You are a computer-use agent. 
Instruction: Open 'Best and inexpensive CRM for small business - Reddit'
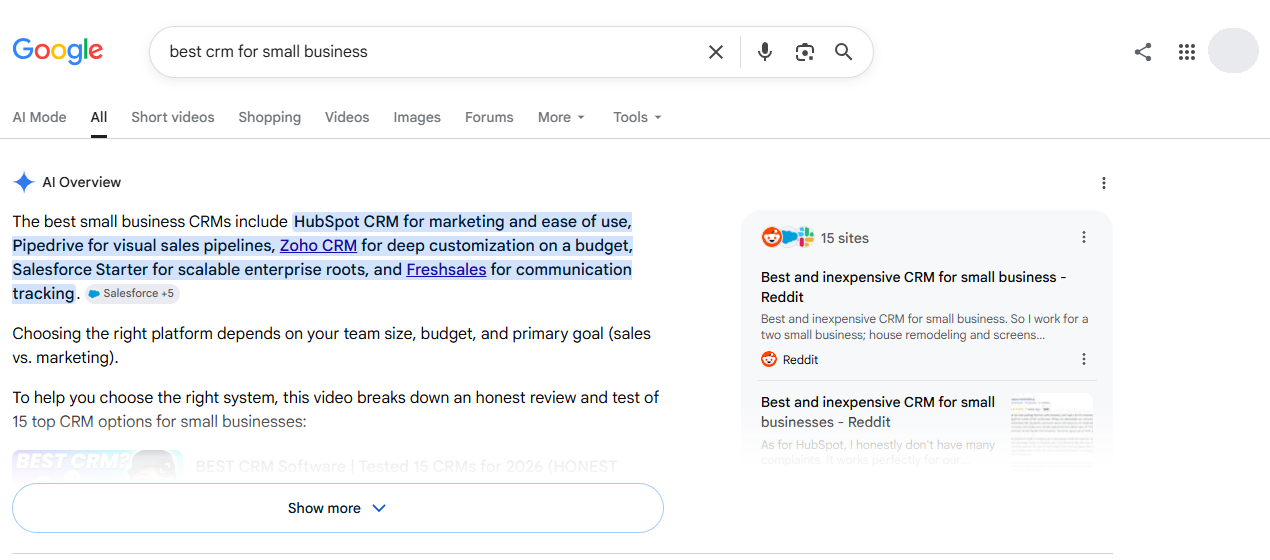(x=914, y=287)
